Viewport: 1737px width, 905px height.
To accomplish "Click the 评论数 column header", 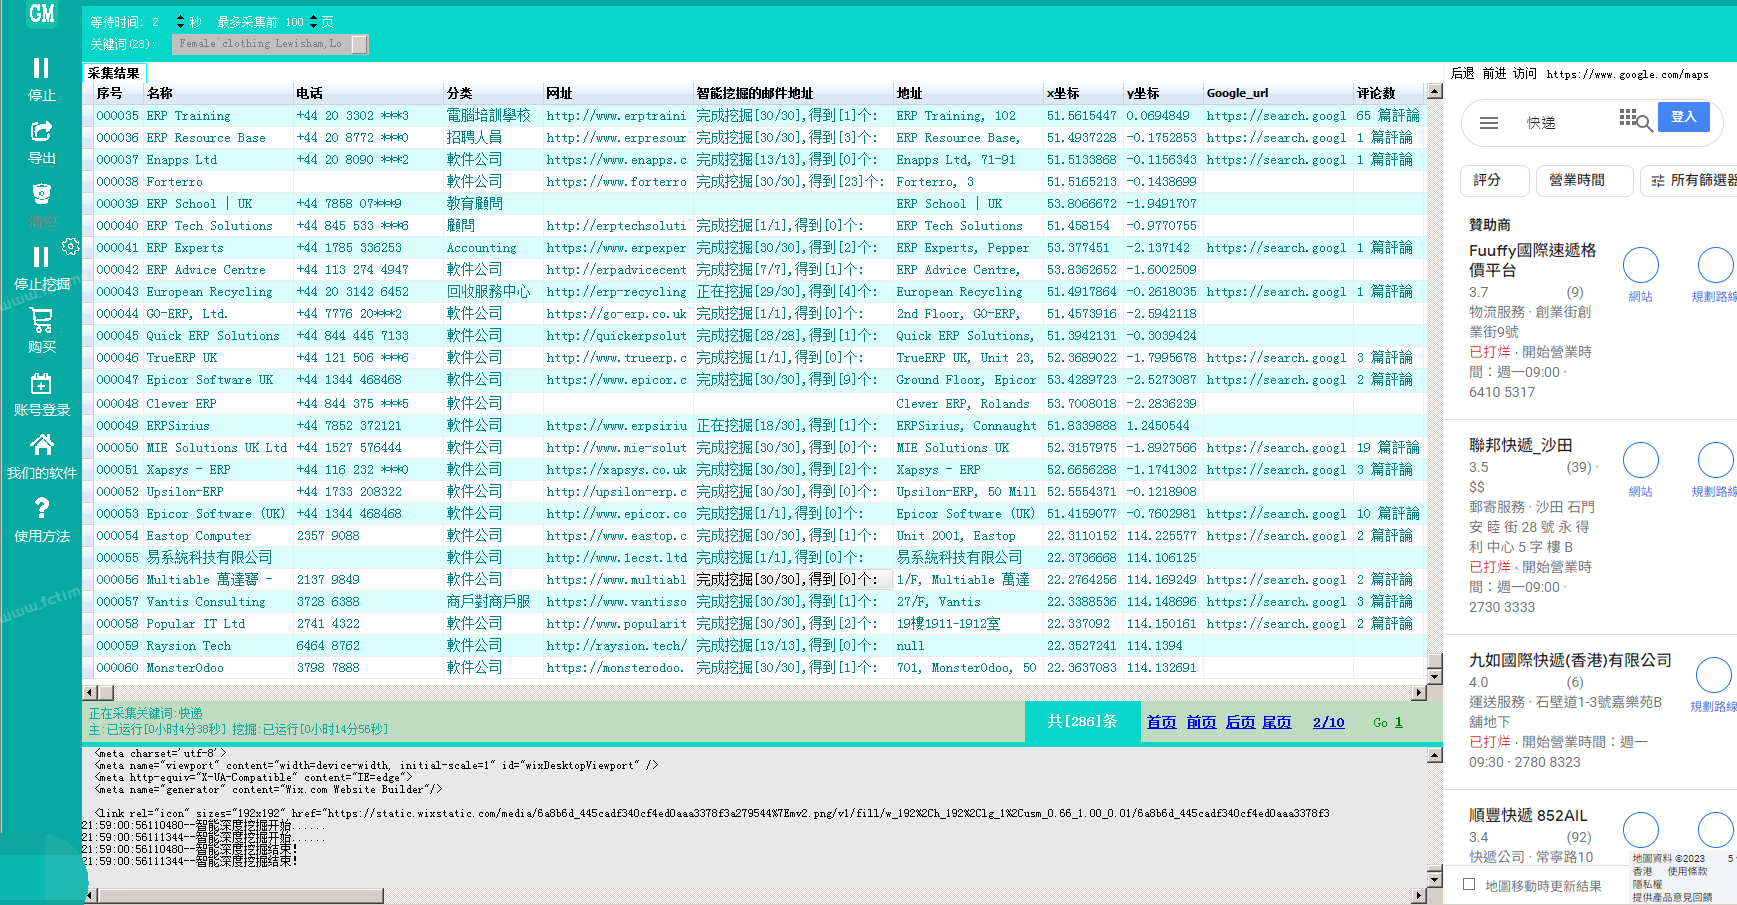I will tap(1388, 93).
